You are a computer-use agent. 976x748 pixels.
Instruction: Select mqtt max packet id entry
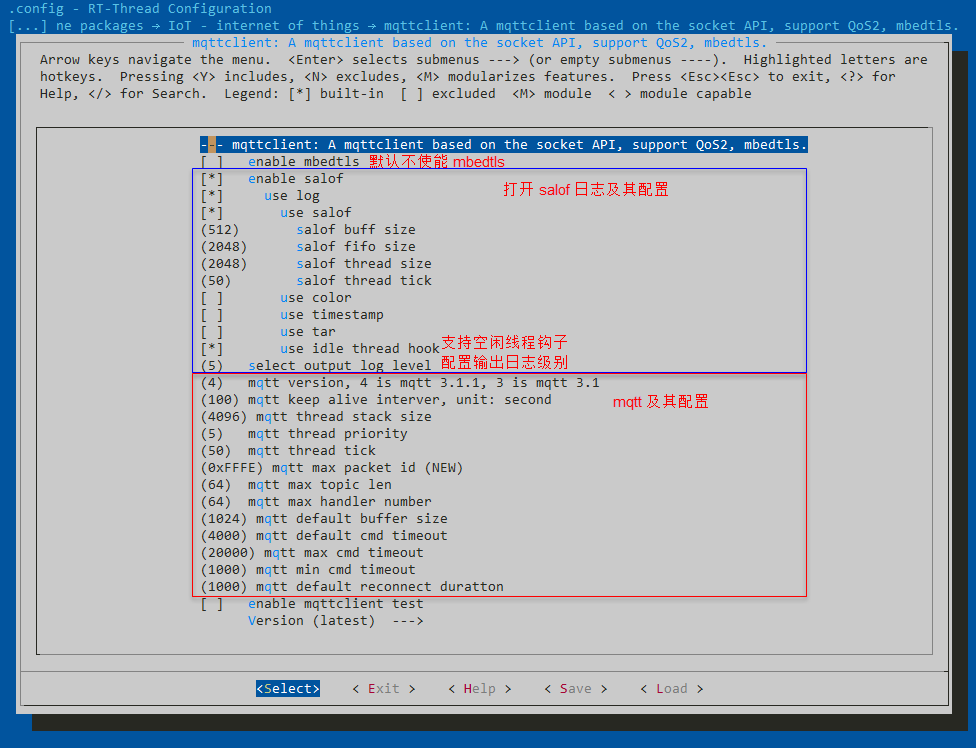point(332,468)
